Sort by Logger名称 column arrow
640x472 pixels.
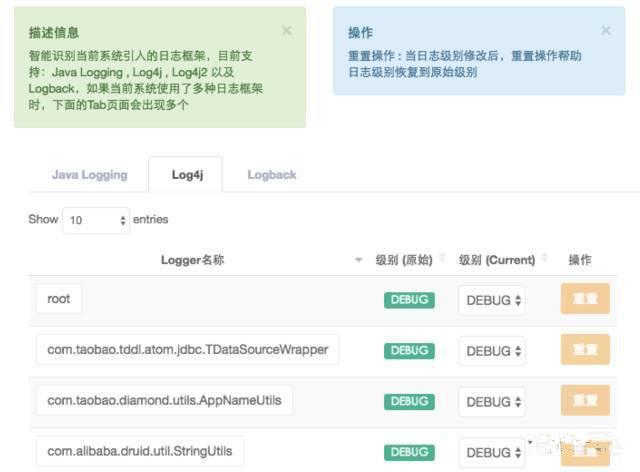(359, 261)
